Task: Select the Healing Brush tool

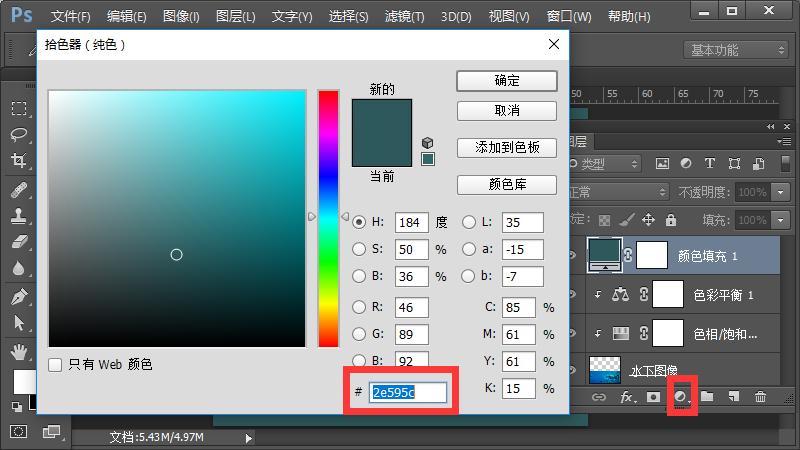Action: tap(19, 190)
